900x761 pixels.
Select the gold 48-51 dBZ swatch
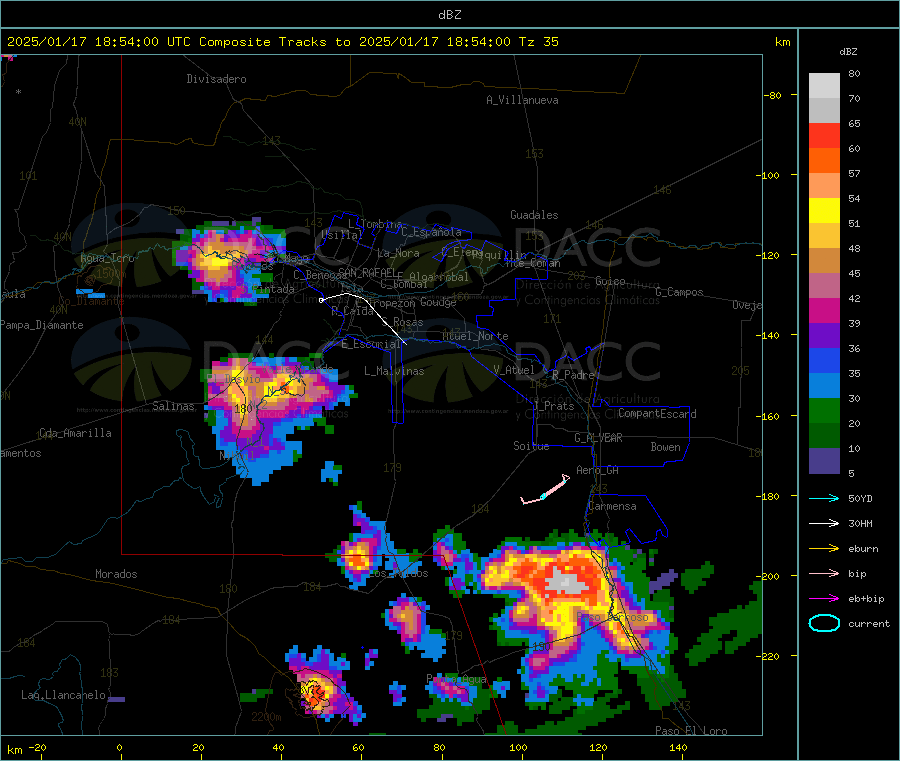[824, 236]
